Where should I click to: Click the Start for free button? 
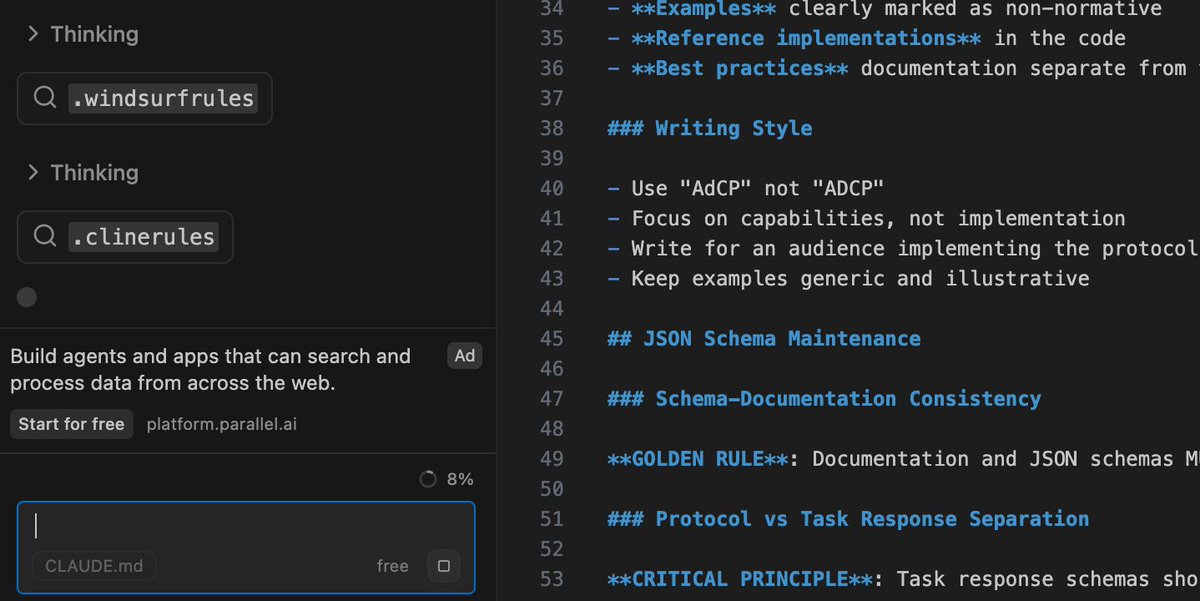tap(72, 424)
